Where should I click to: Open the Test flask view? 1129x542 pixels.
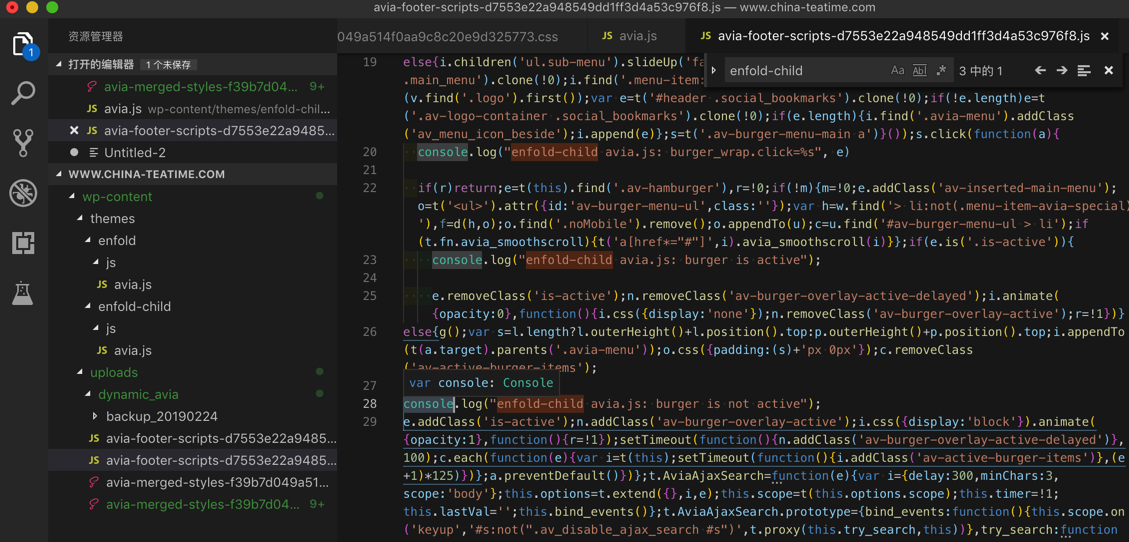[x=23, y=292]
